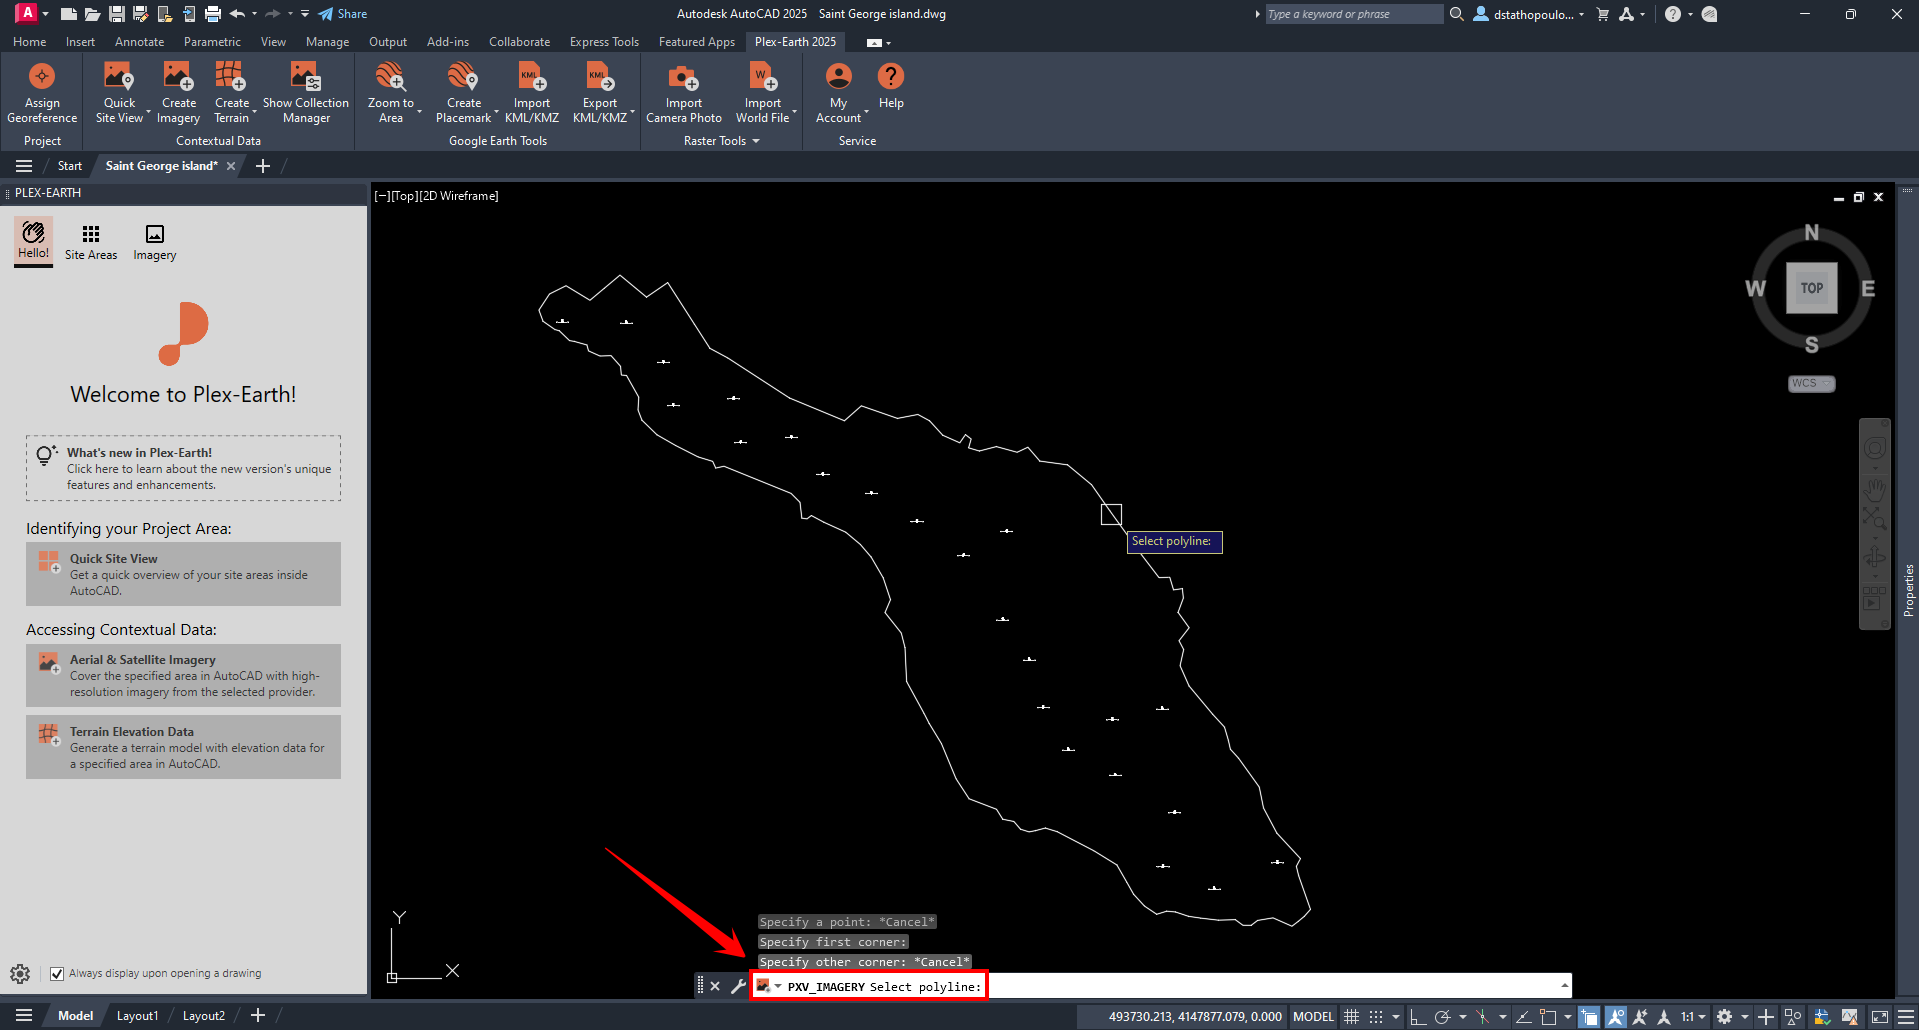Viewport: 1919px width, 1030px height.
Task: Click the Pan hand icon in navigation bar
Action: (x=1875, y=488)
